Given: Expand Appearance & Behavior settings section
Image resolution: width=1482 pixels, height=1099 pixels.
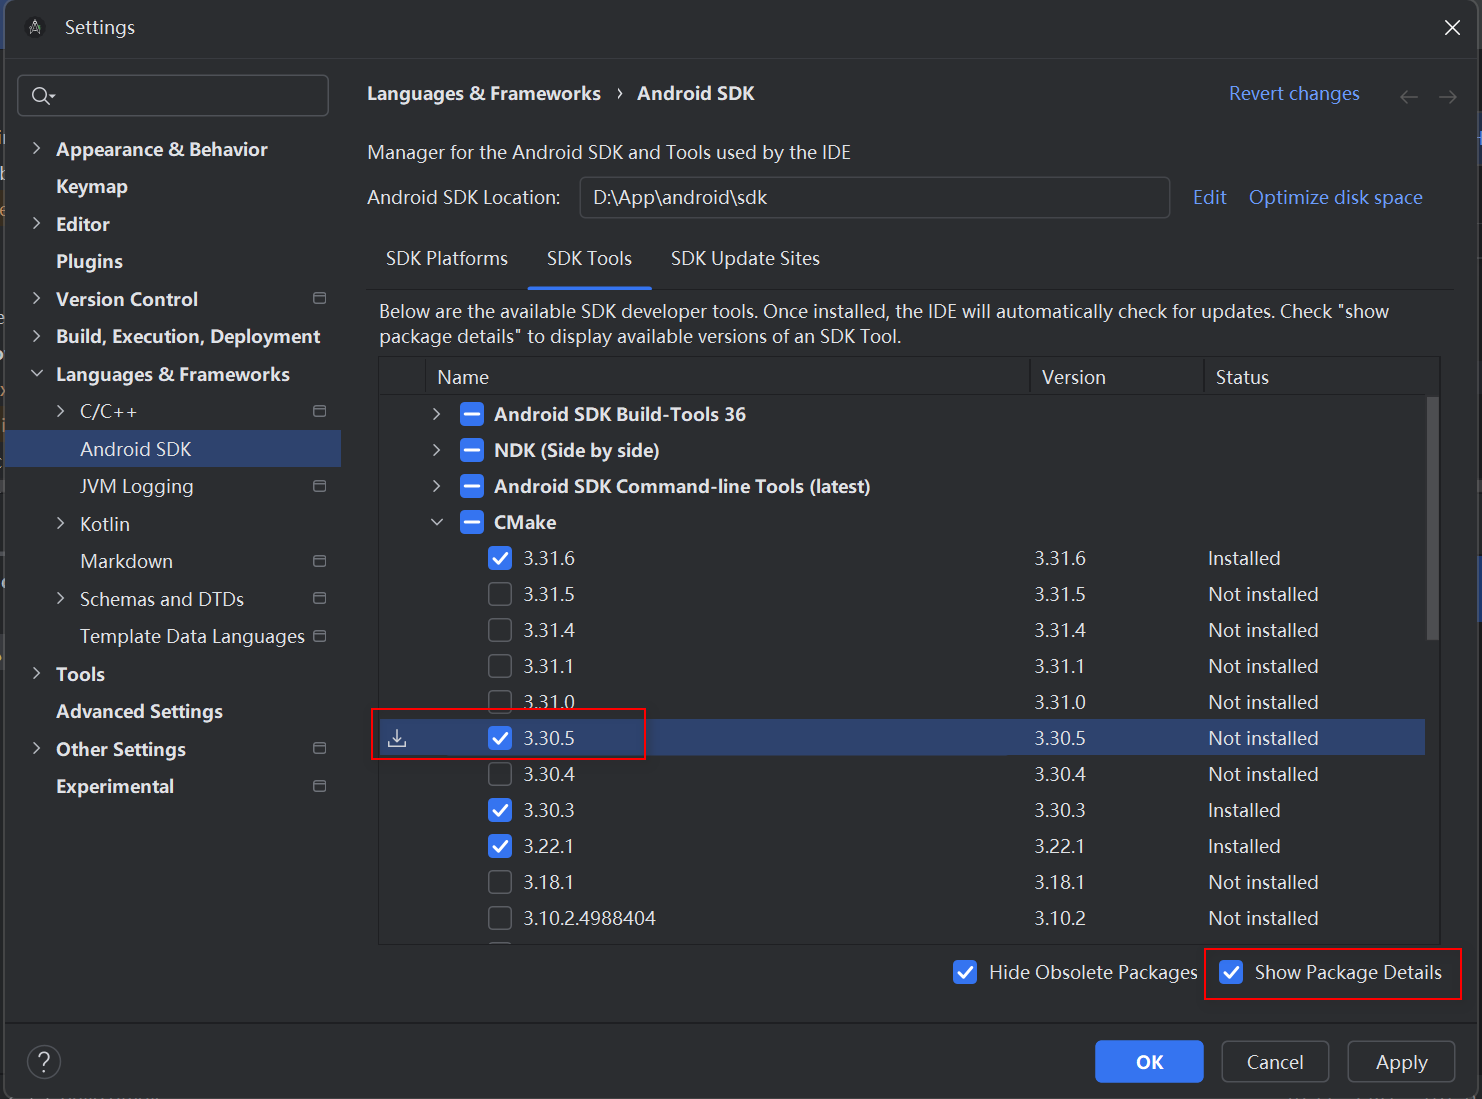Looking at the screenshot, I should tap(36, 148).
